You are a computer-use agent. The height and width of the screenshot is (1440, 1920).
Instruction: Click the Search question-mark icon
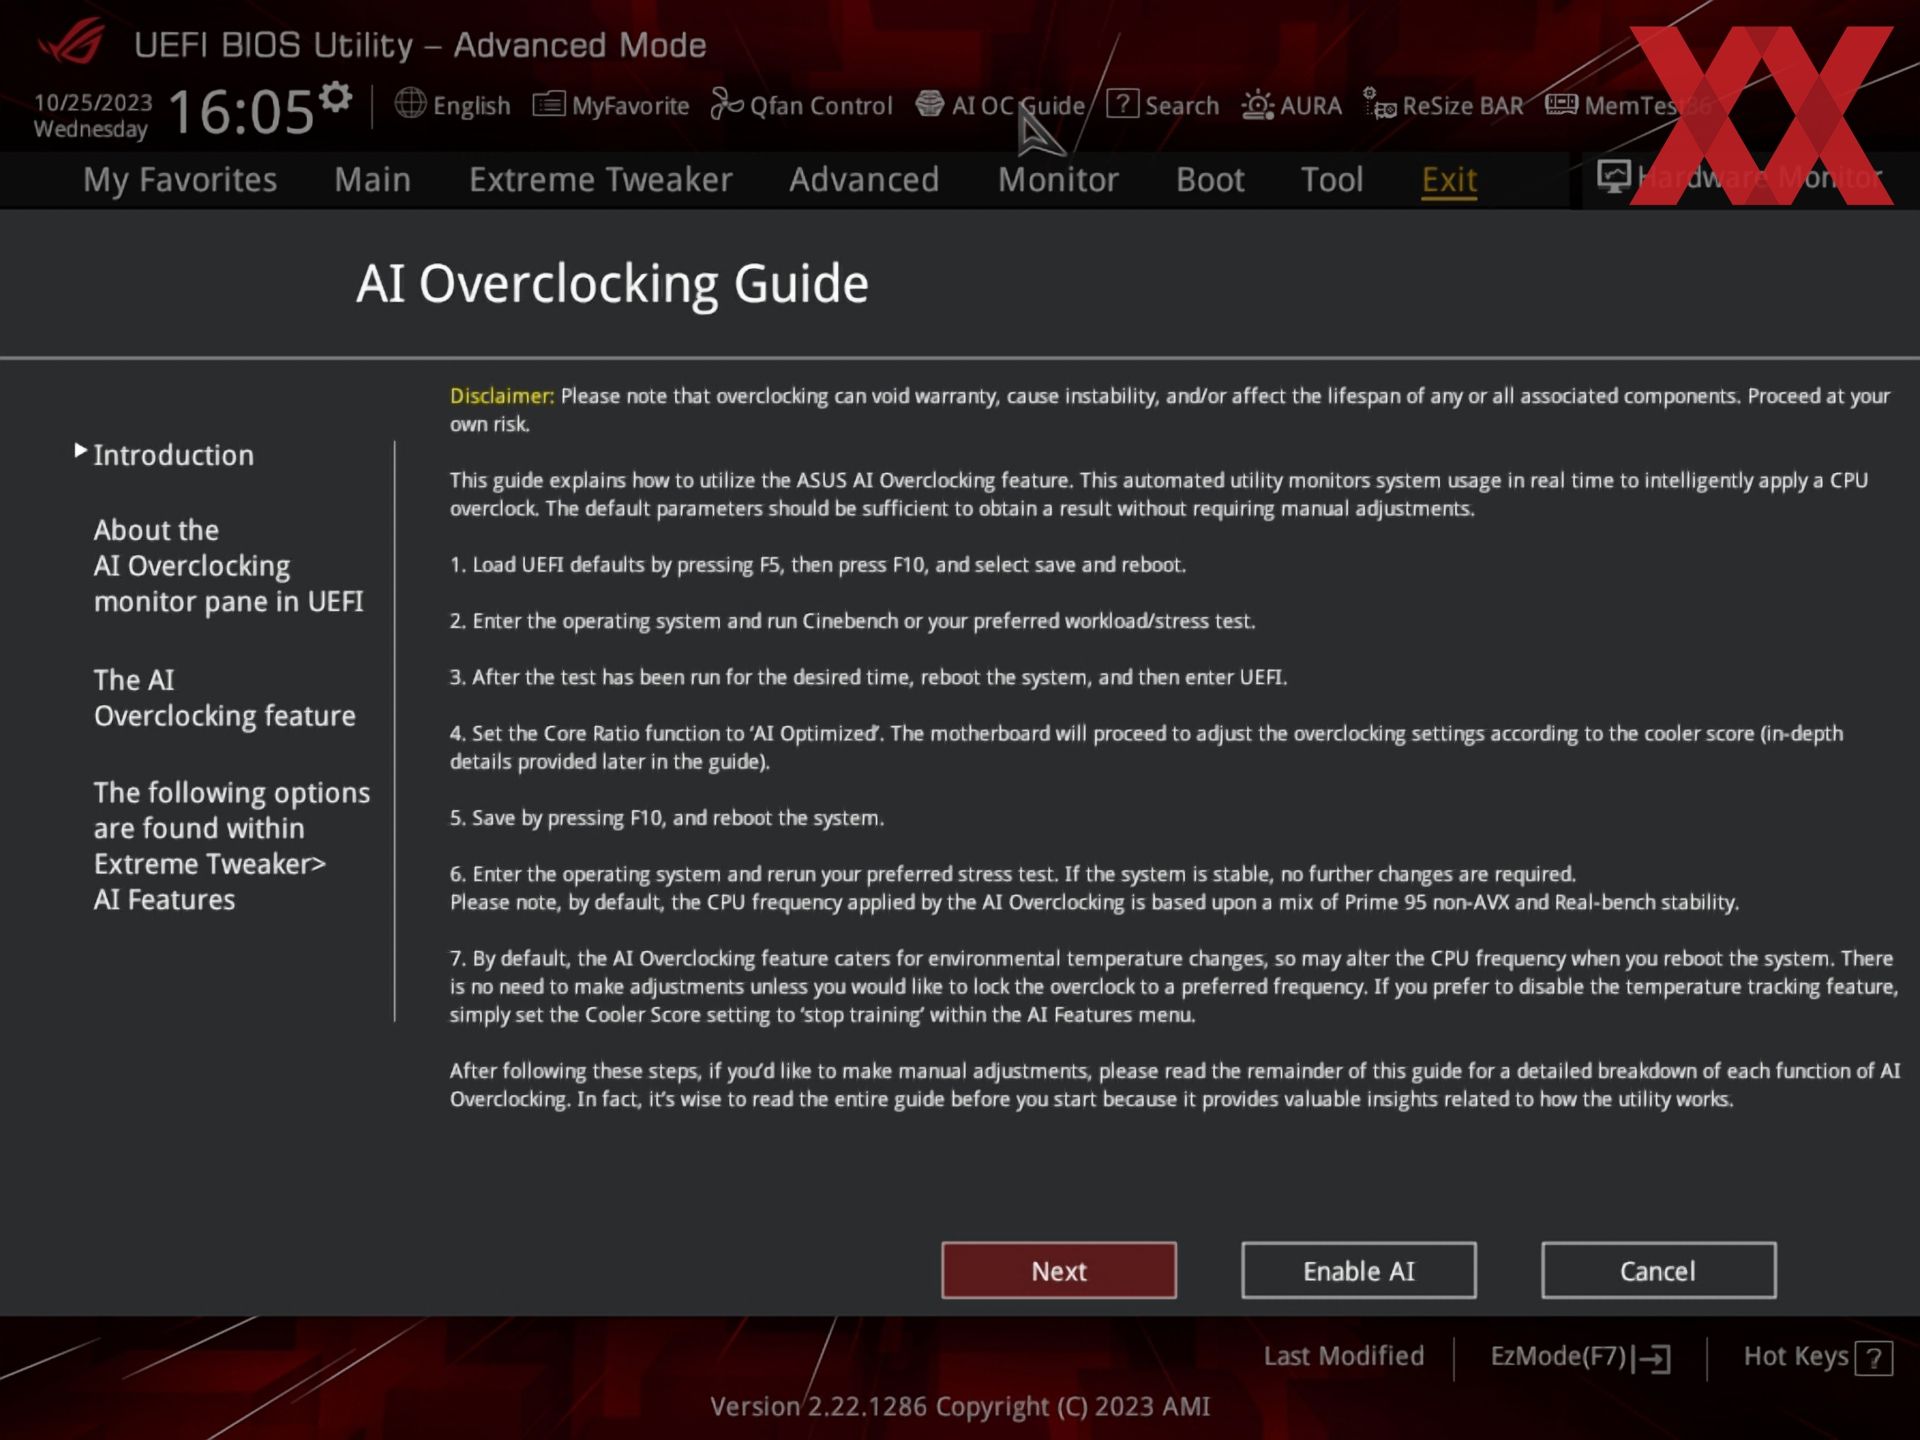pos(1122,104)
